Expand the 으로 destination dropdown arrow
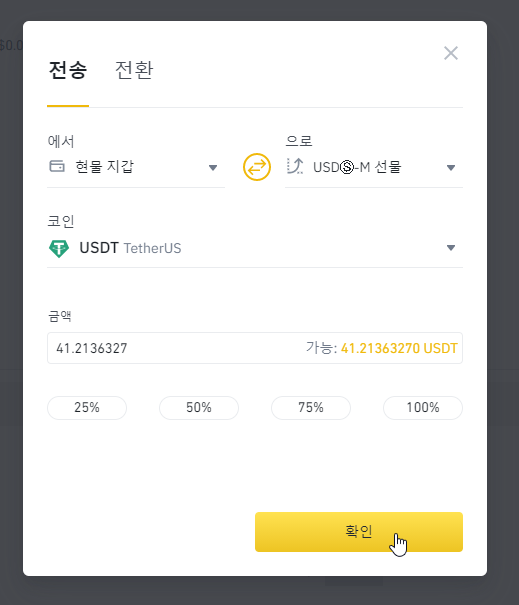The image size is (519, 605). 451,167
